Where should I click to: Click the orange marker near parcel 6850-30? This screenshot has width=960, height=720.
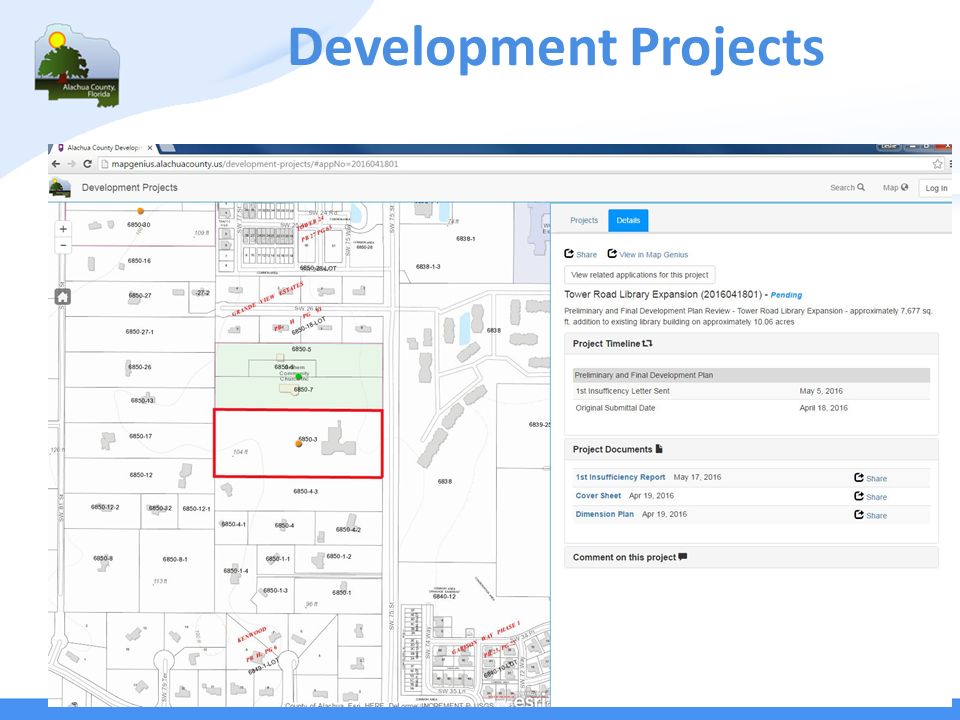140,211
